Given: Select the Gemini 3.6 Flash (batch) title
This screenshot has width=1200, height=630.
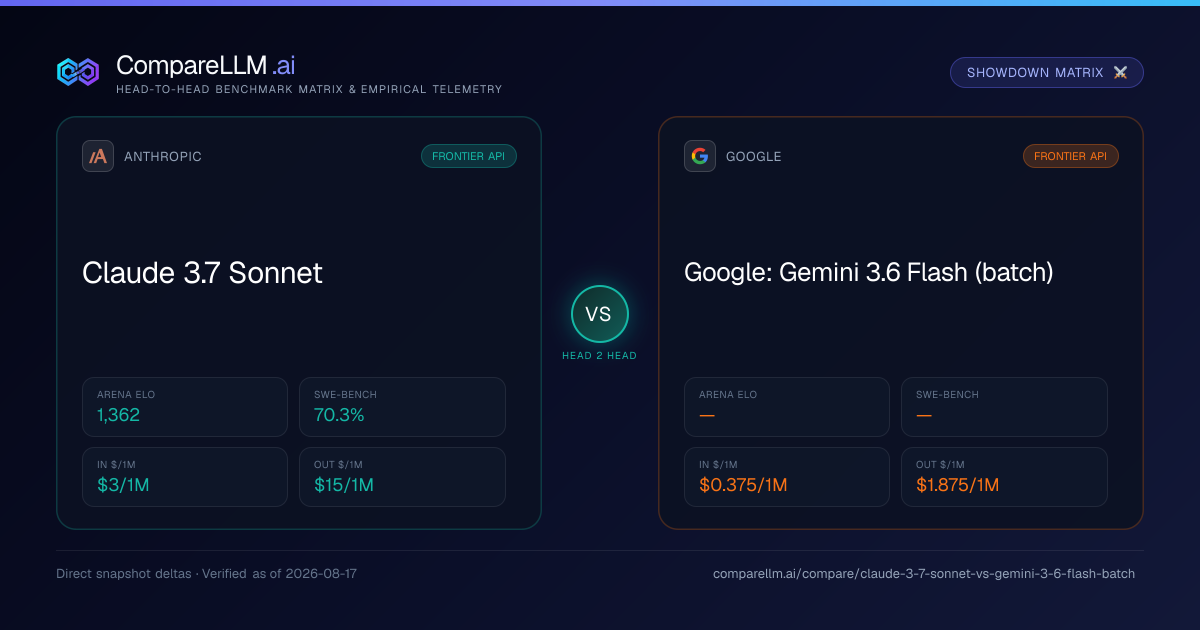Looking at the screenshot, I should 868,273.
